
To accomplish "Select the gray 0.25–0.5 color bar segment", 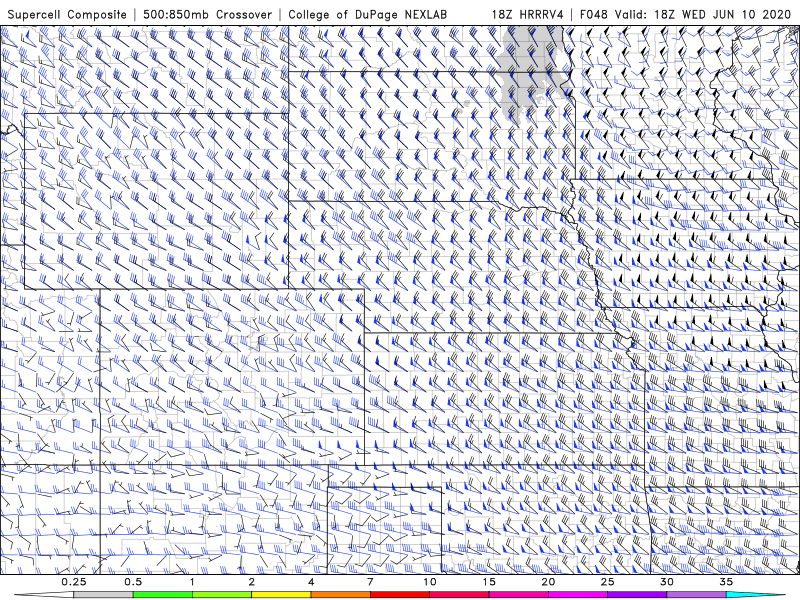I will tap(103, 595).
